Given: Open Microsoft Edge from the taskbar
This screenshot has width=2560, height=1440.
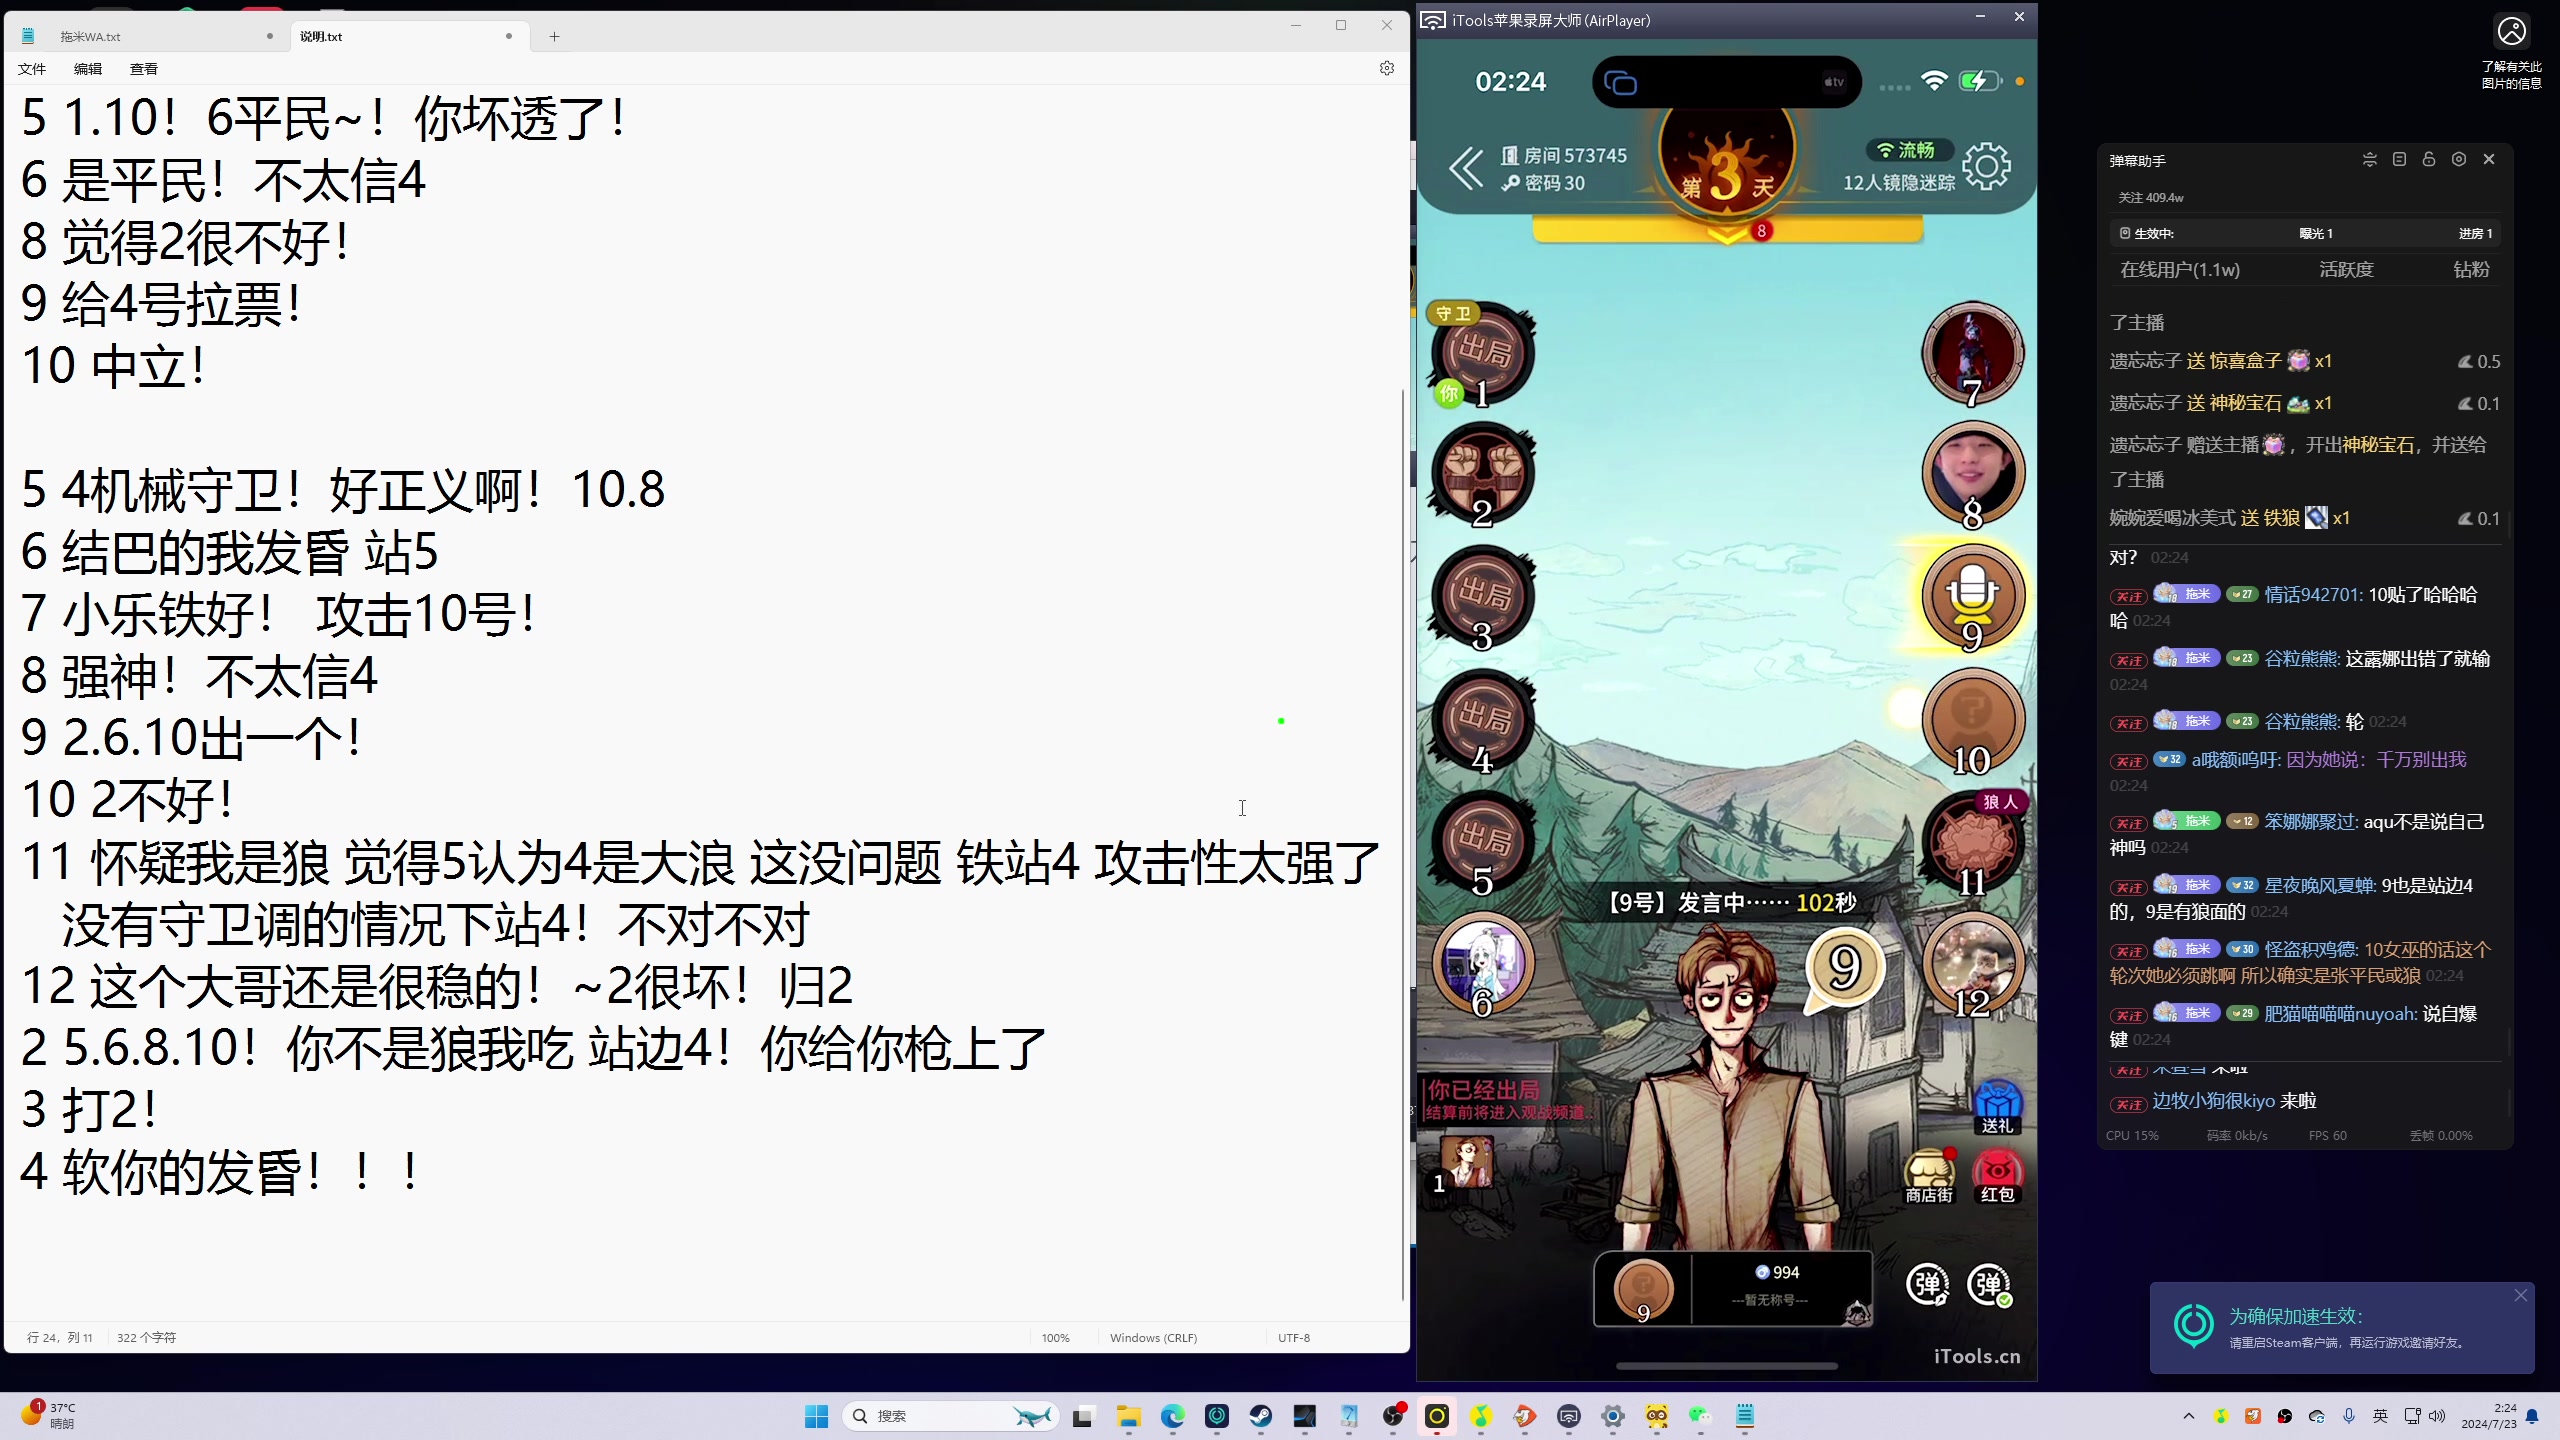Looking at the screenshot, I should (x=1173, y=1416).
